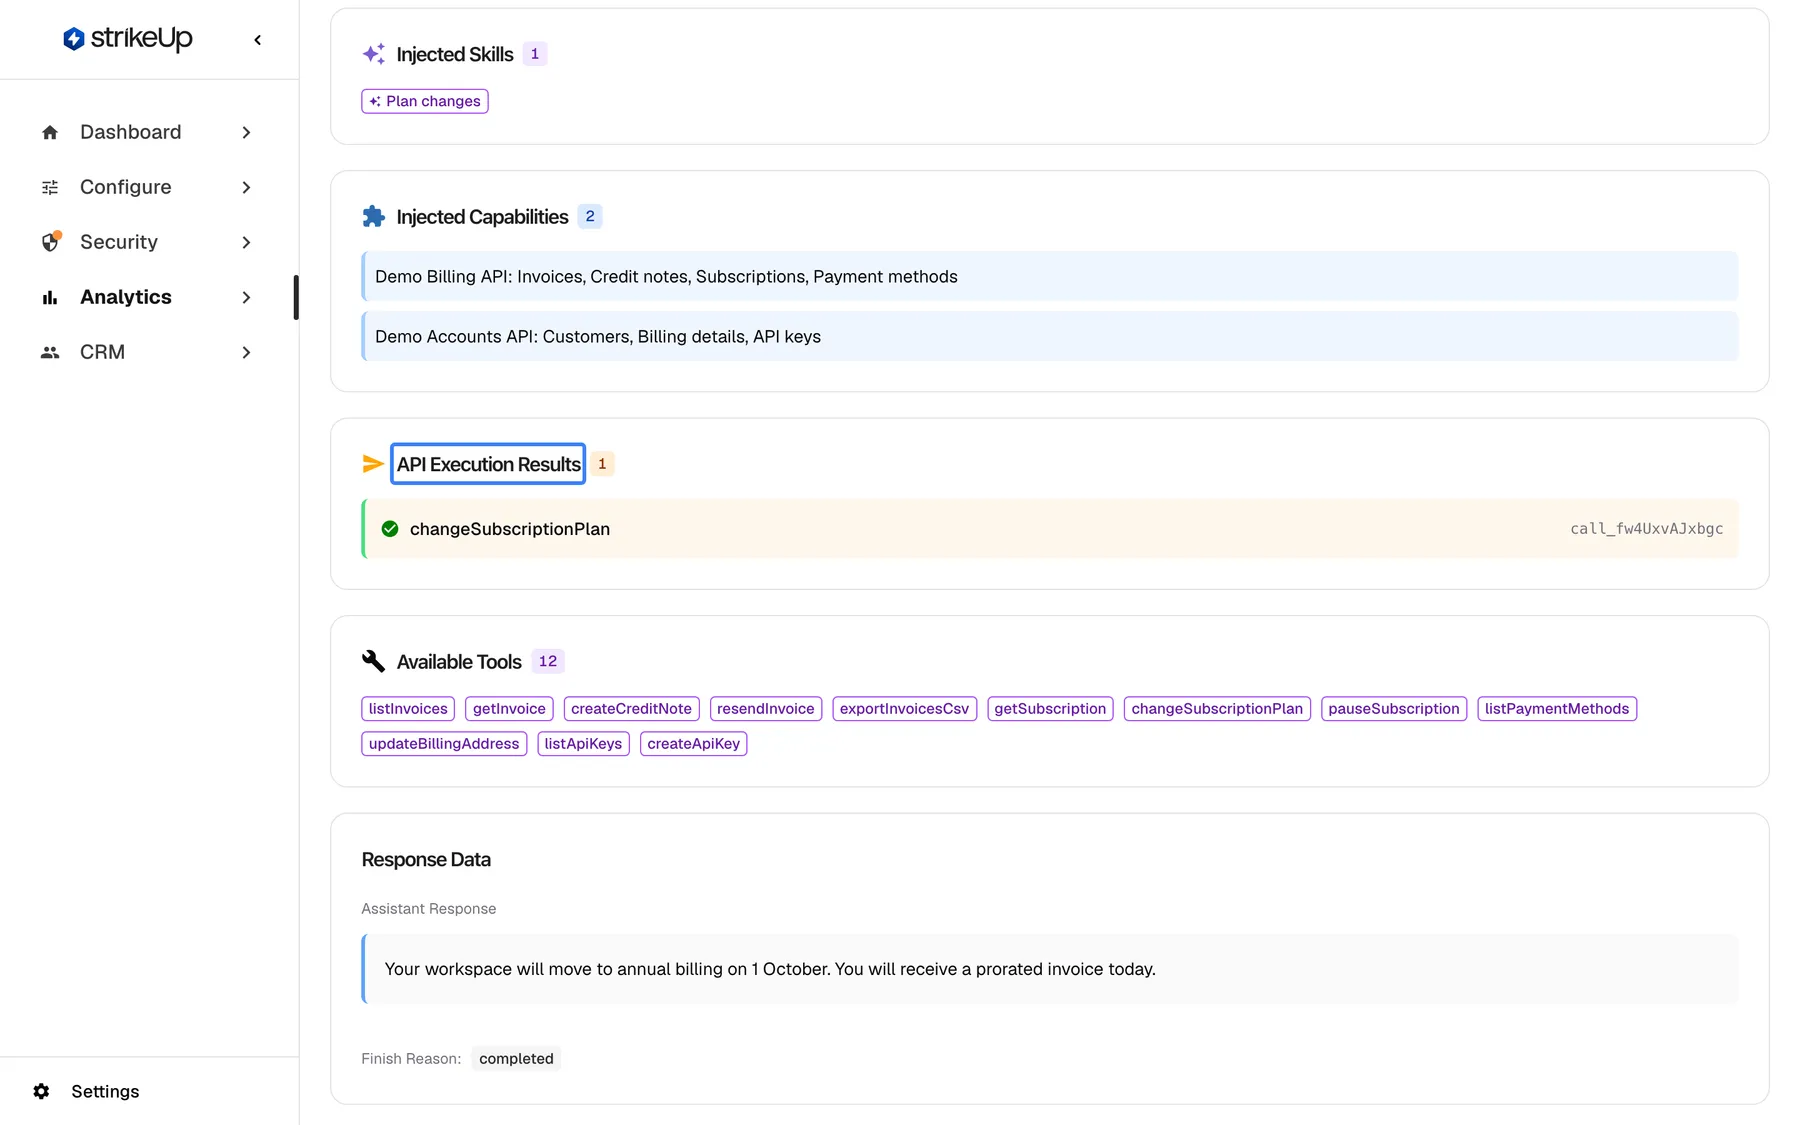1800x1125 pixels.
Task: Expand the Analytics menu chevron
Action: click(246, 298)
